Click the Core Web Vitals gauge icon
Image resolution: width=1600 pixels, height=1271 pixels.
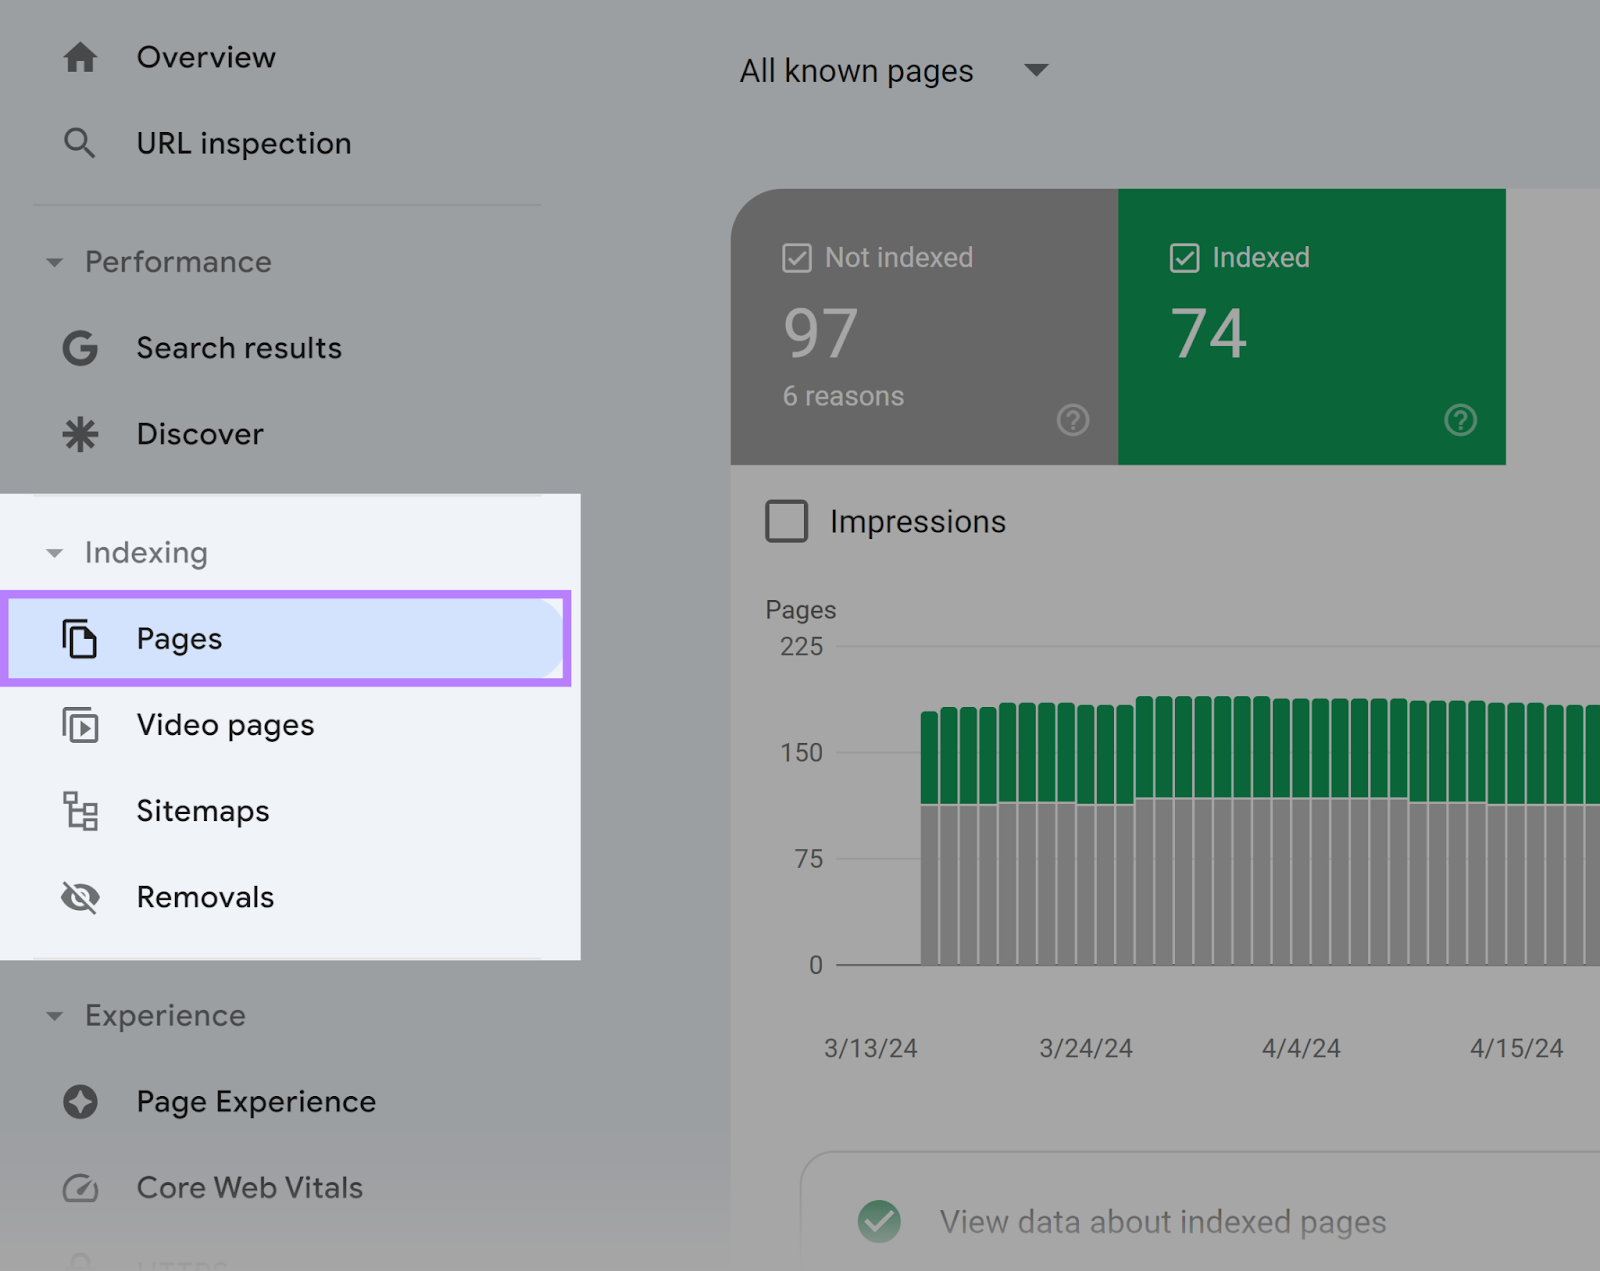point(80,1187)
